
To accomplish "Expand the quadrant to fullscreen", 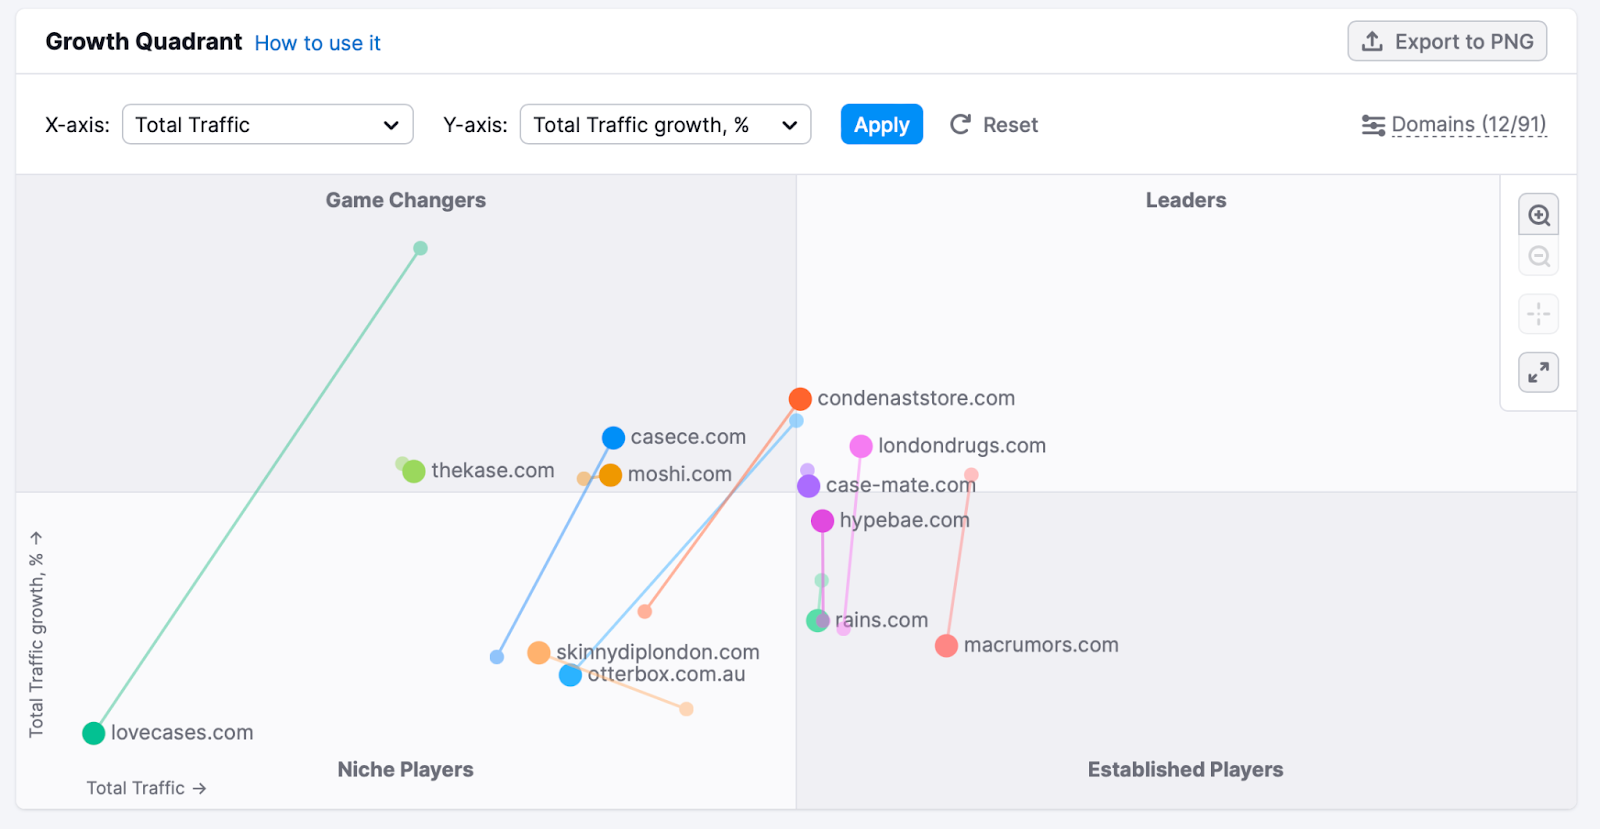I will point(1537,371).
